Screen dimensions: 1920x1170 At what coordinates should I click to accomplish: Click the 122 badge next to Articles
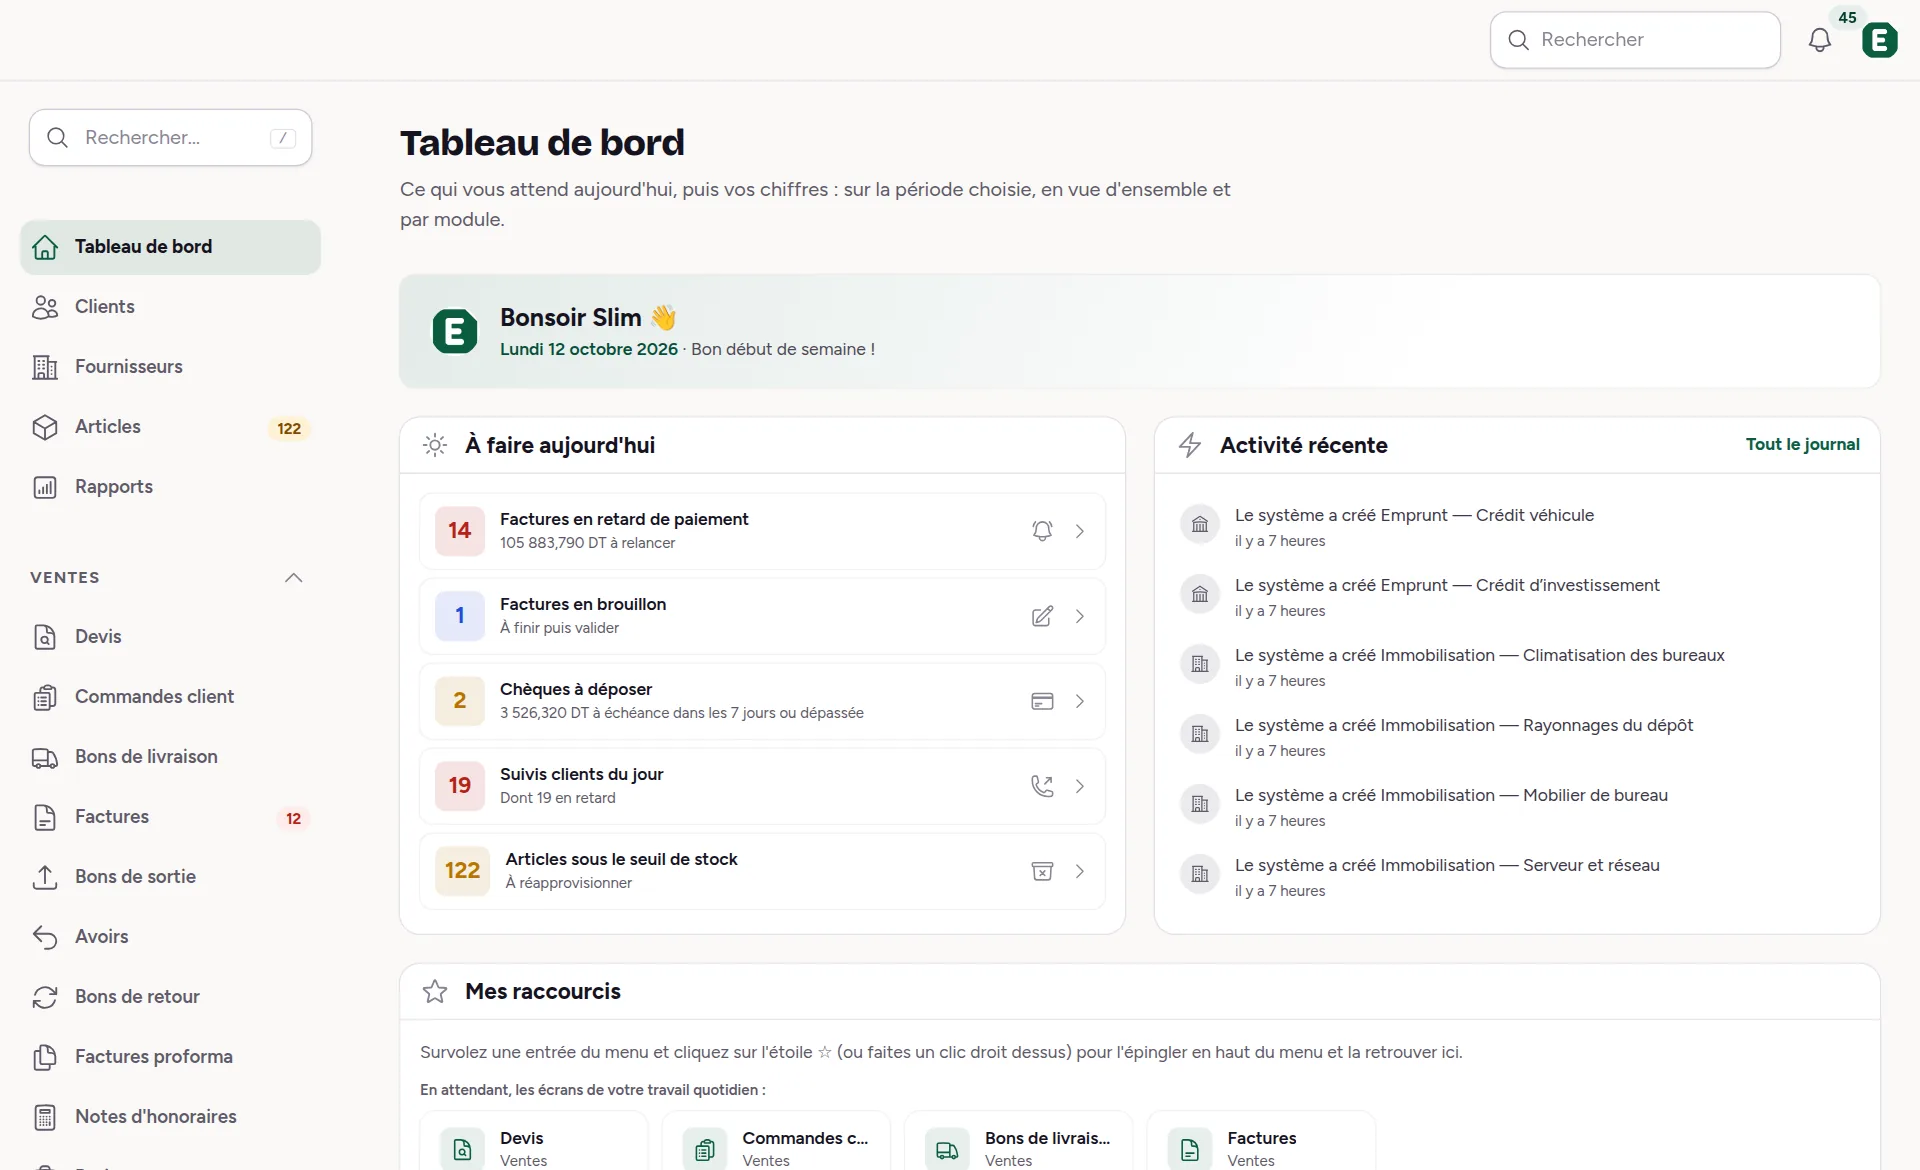(x=289, y=428)
